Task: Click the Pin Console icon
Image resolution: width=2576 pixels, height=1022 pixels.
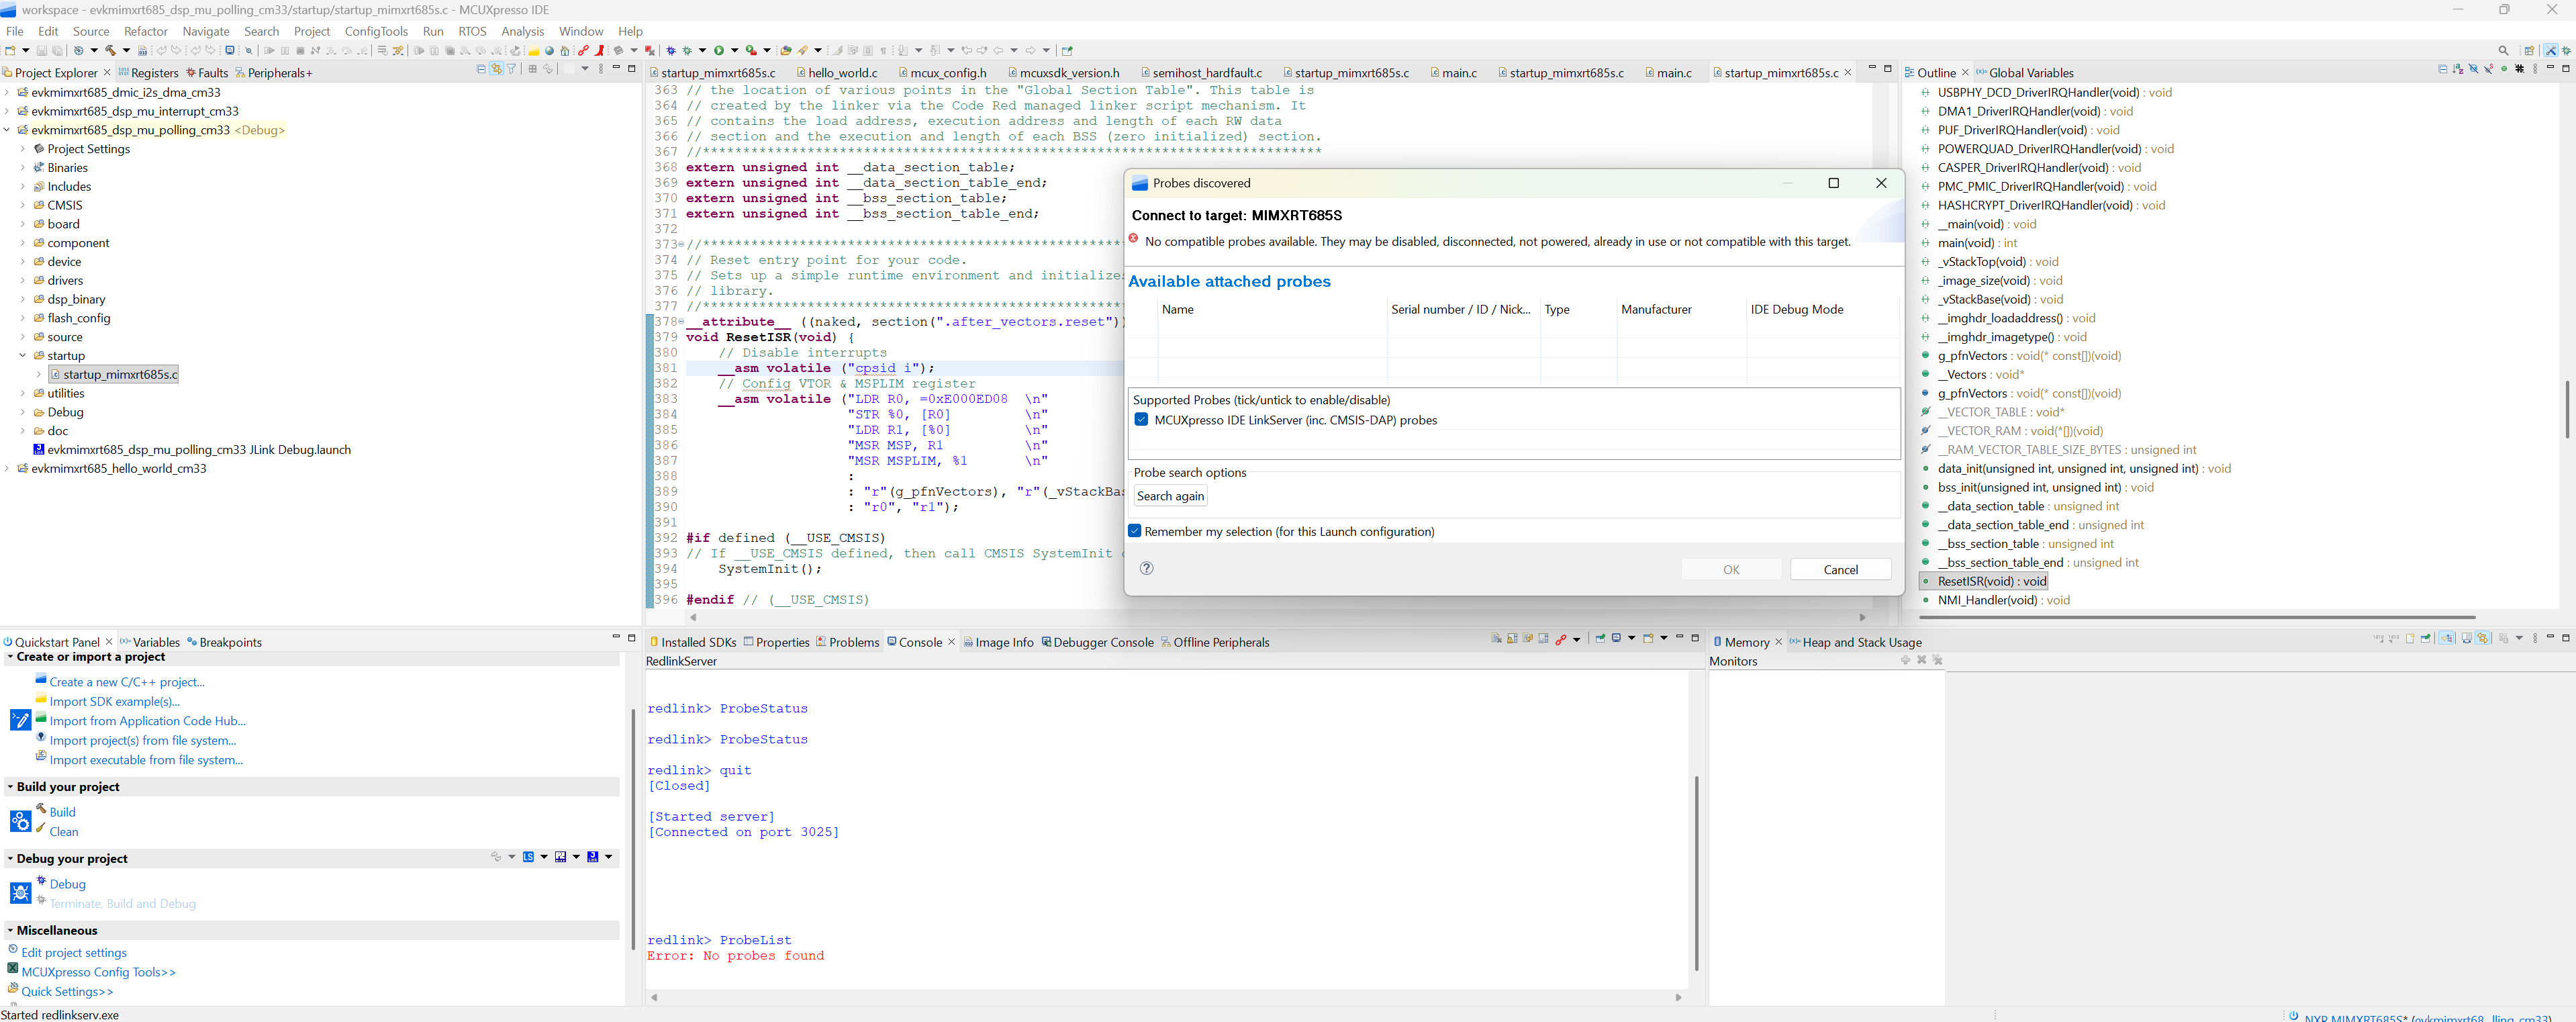Action: click(x=1600, y=638)
